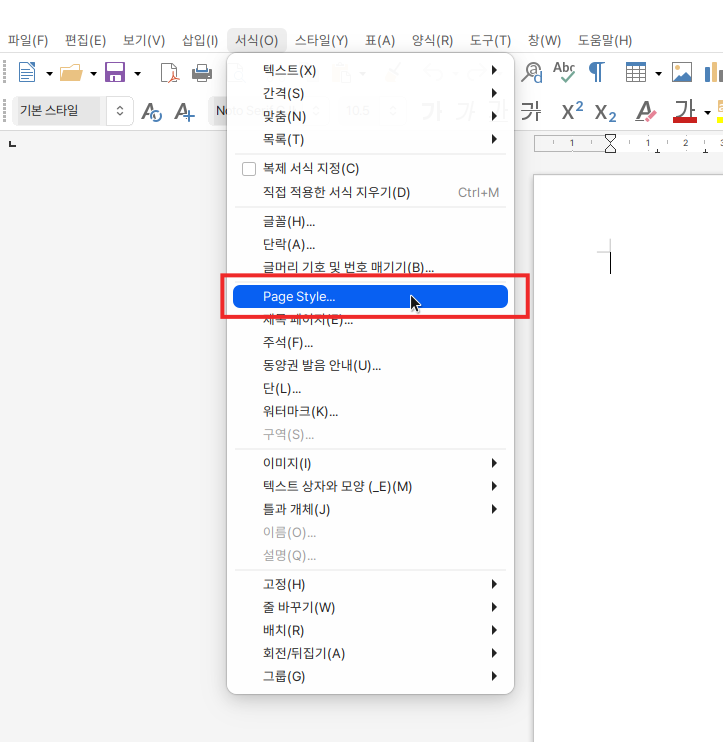Screen dimensions: 723x742
Task: Click the spelling check Abc icon
Action: (x=564, y=72)
